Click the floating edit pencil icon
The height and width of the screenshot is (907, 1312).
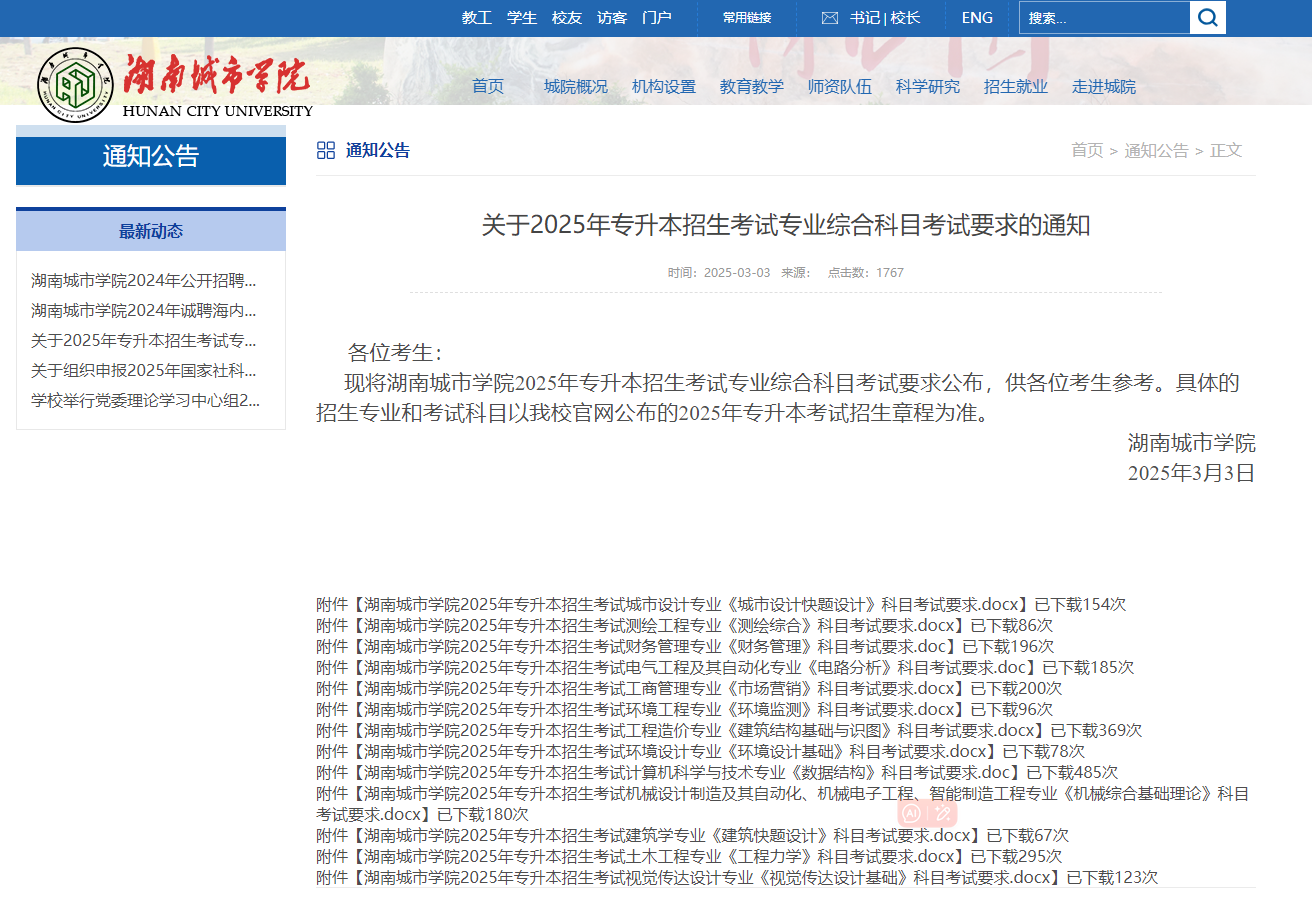tap(941, 814)
